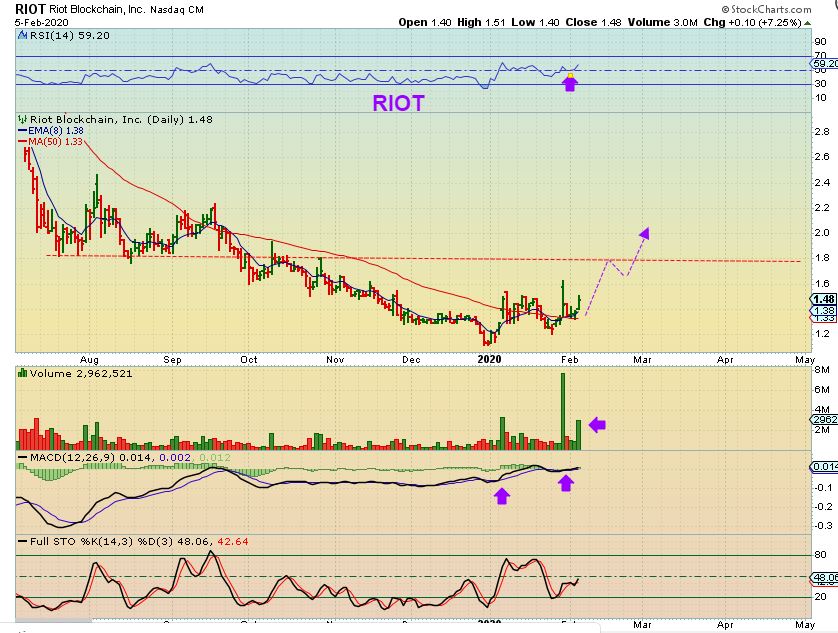Click the 'Riot Blockchain, Inc. (Daily) 1.48' legend
838x633 pixels.
tap(121, 119)
